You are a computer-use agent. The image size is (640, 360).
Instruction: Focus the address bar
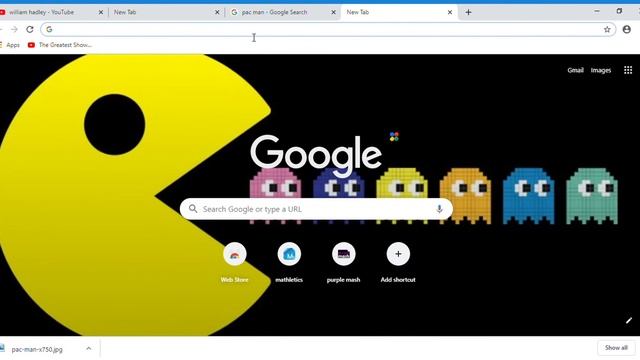327,29
